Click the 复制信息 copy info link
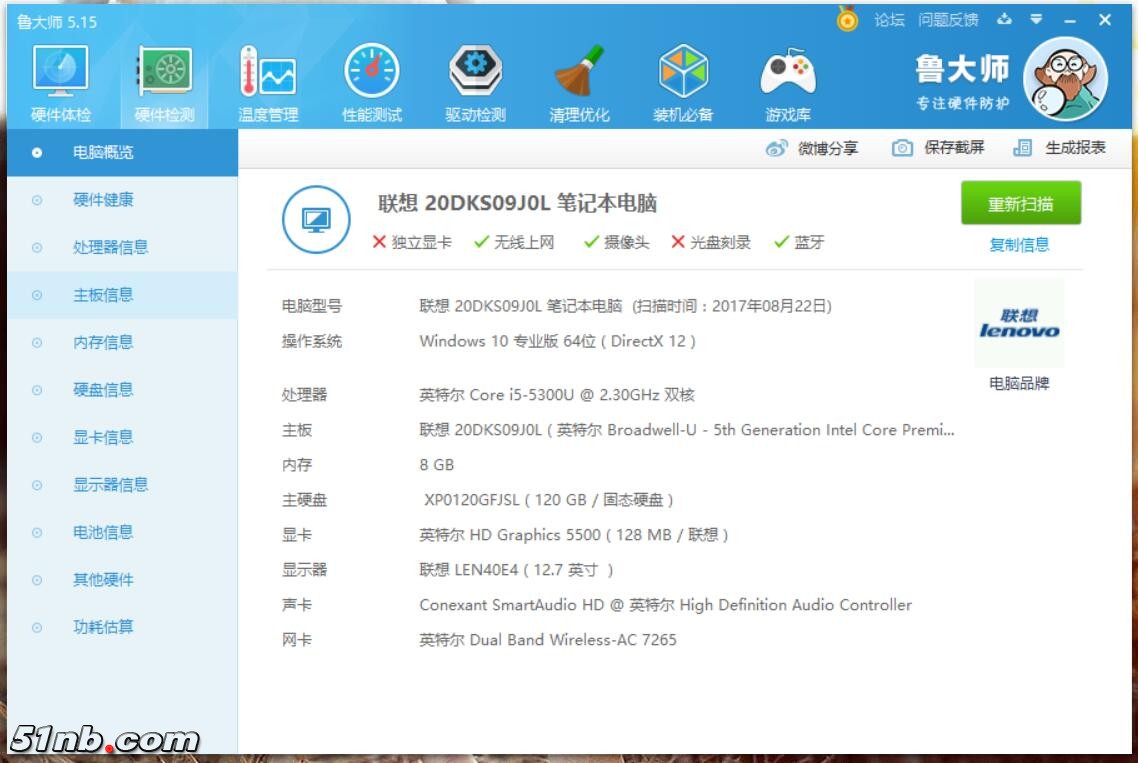Viewport: 1138px width, 763px height. tap(1019, 245)
